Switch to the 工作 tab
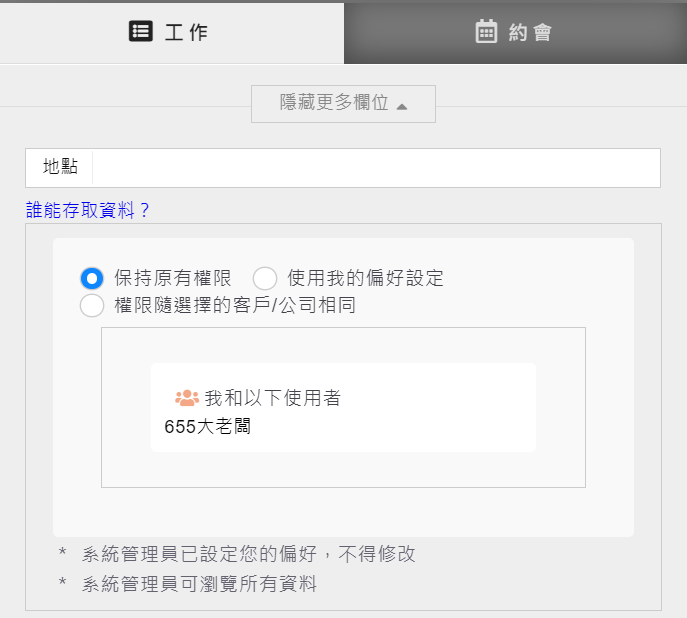Image resolution: width=687 pixels, height=618 pixels. 171,32
